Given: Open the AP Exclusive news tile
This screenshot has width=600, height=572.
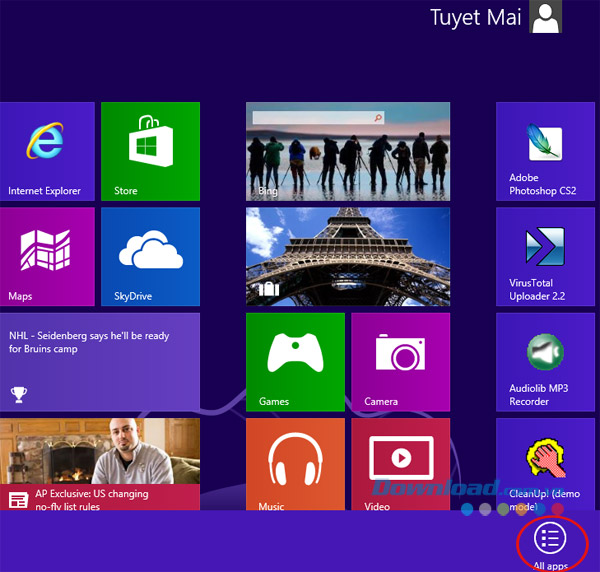Looking at the screenshot, I should point(99,464).
